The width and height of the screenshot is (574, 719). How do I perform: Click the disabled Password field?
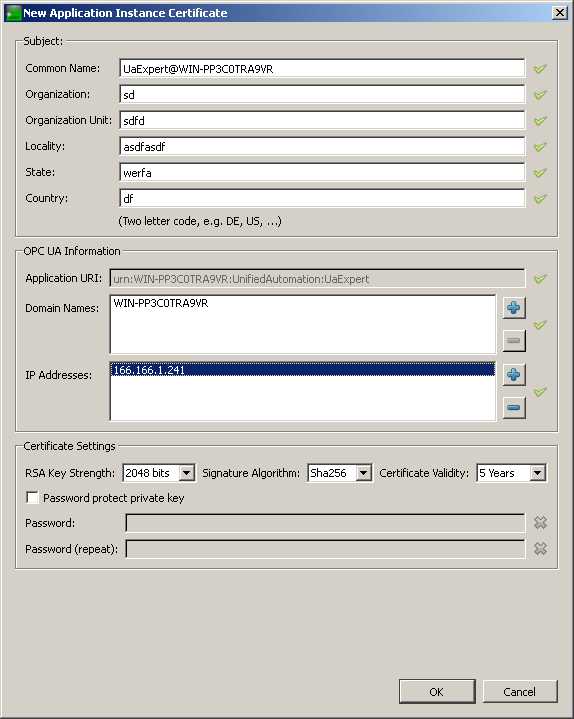(325, 523)
